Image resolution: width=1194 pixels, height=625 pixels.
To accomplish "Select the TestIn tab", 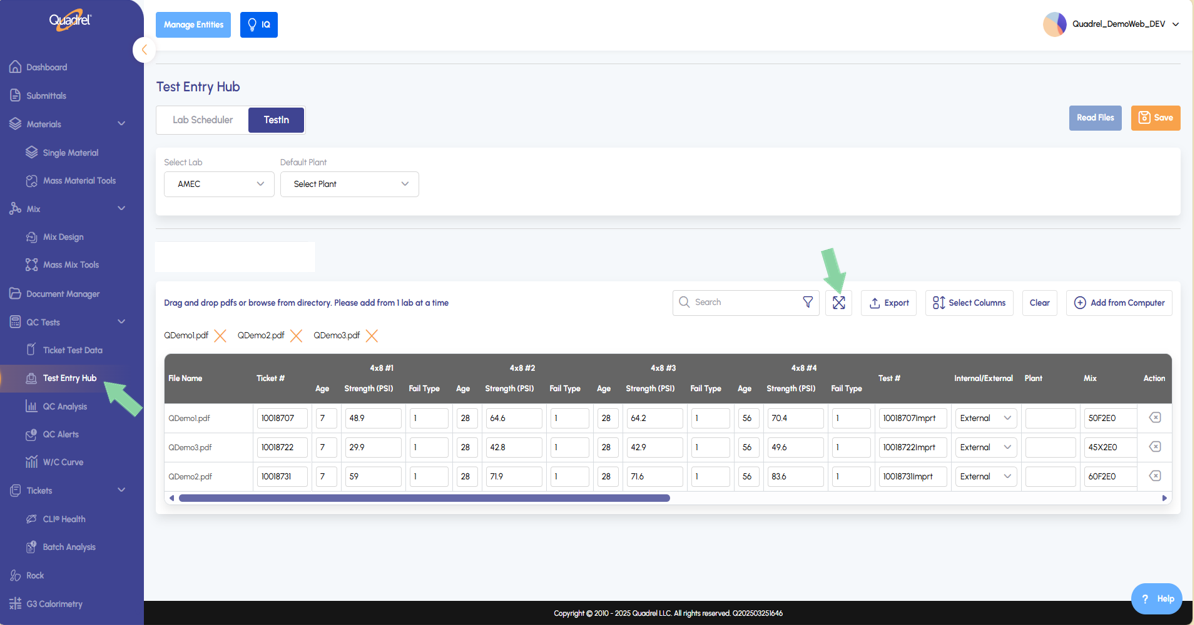I will pyautogui.click(x=276, y=120).
